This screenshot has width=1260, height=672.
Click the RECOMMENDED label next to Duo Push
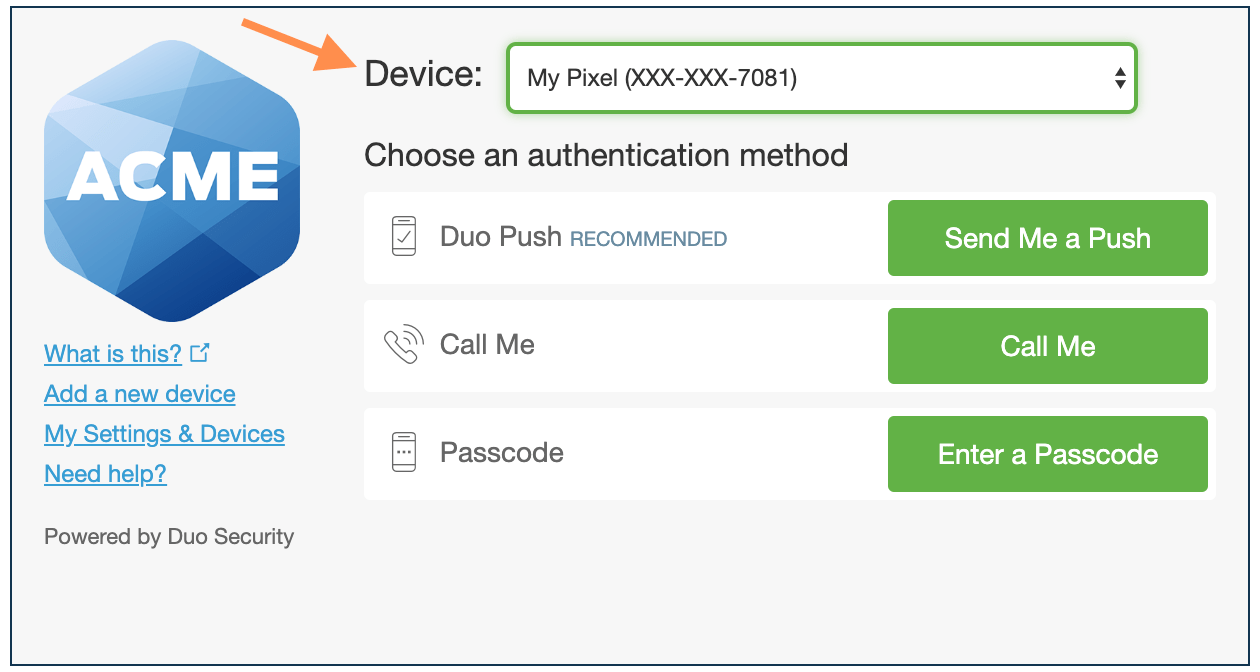(648, 239)
